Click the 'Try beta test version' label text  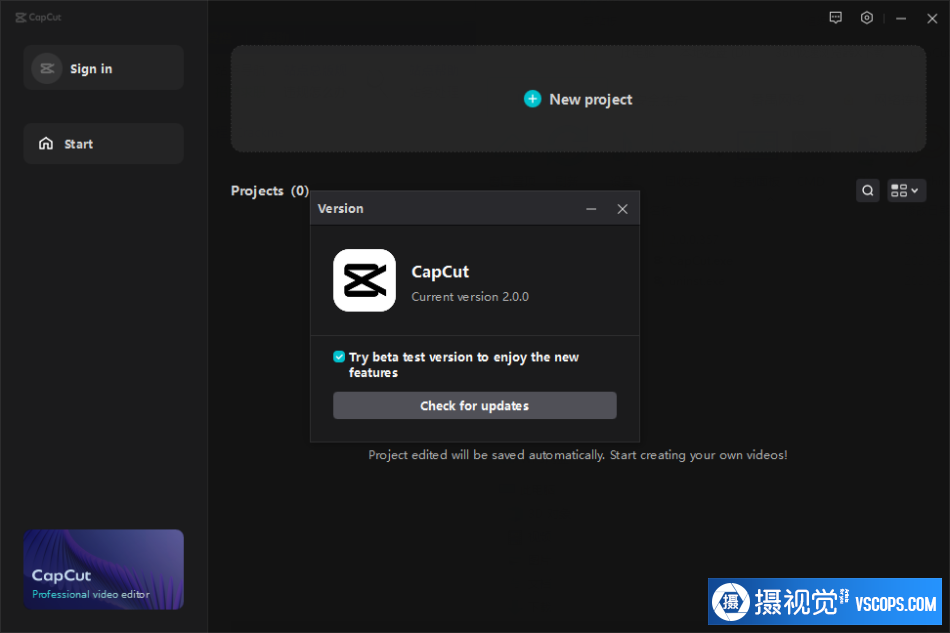click(x=464, y=365)
